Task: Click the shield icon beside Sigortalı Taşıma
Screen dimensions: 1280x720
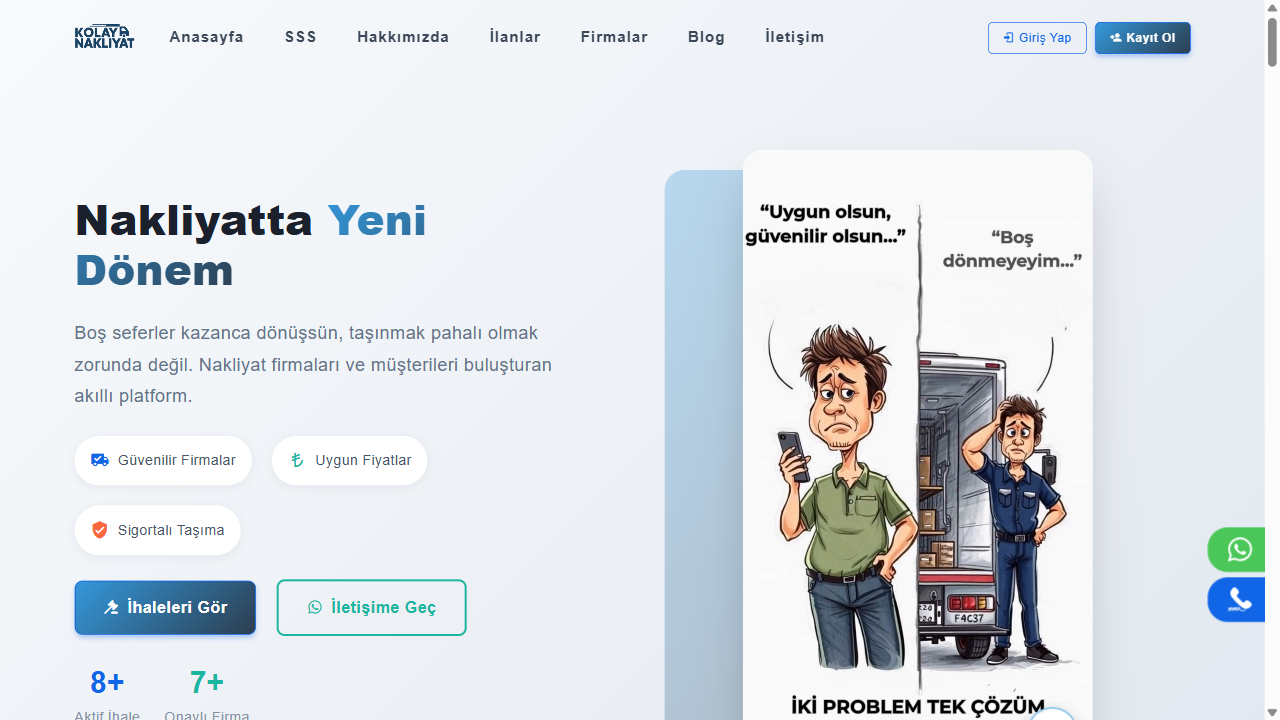Action: (x=99, y=530)
